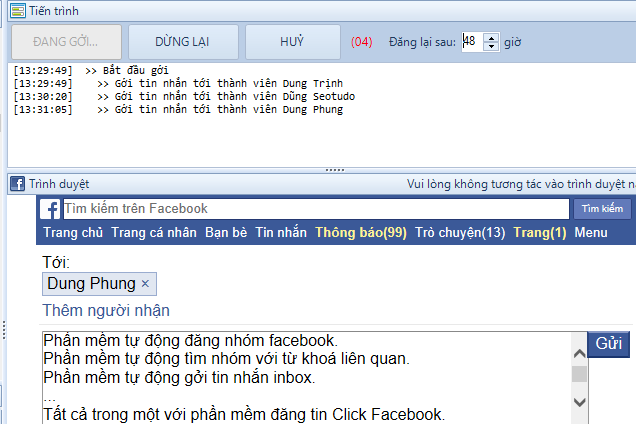Click the Đăng lại sau label
Screen dimensions: 636x424
[x=422, y=42]
